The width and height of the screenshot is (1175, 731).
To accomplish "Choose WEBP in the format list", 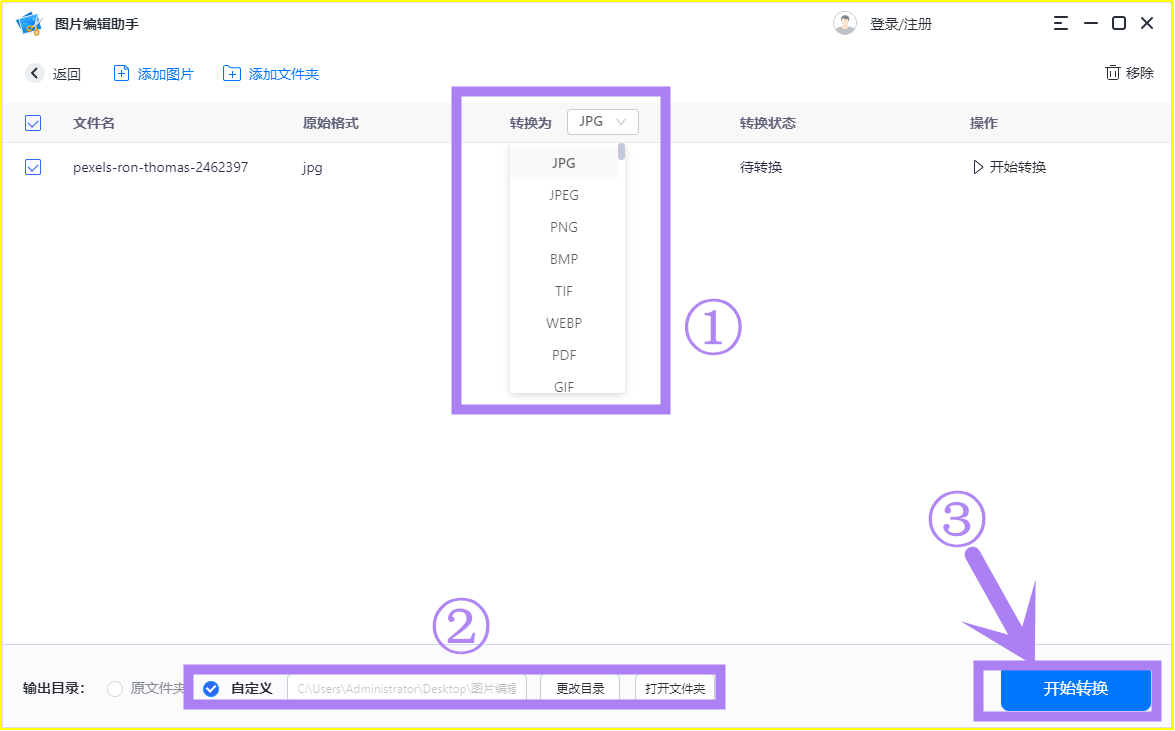I will click(x=564, y=323).
